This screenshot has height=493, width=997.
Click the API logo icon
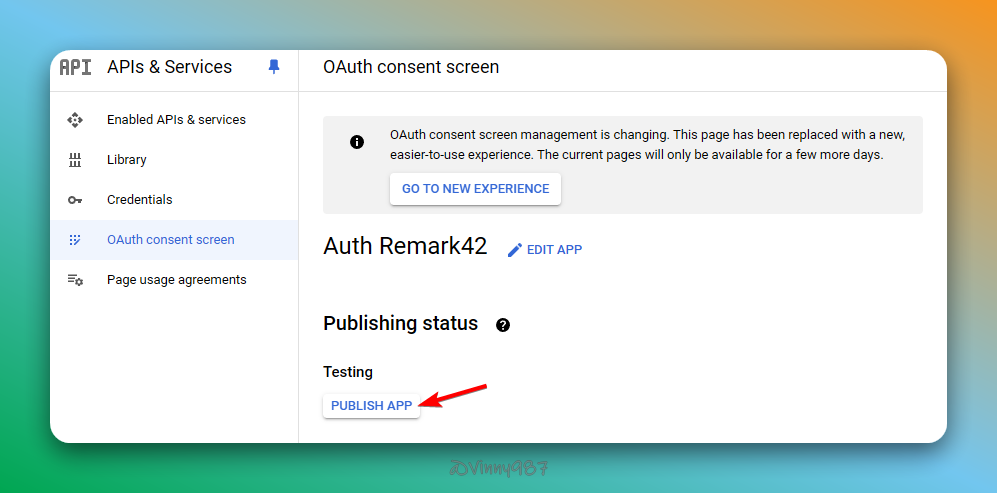(75, 67)
